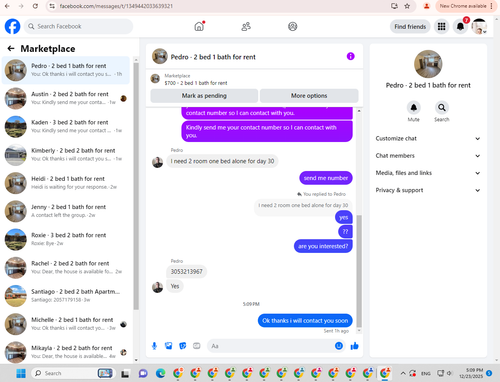Click the 'send me number' message bubble
This screenshot has width=500, height=382.
[x=326, y=178]
